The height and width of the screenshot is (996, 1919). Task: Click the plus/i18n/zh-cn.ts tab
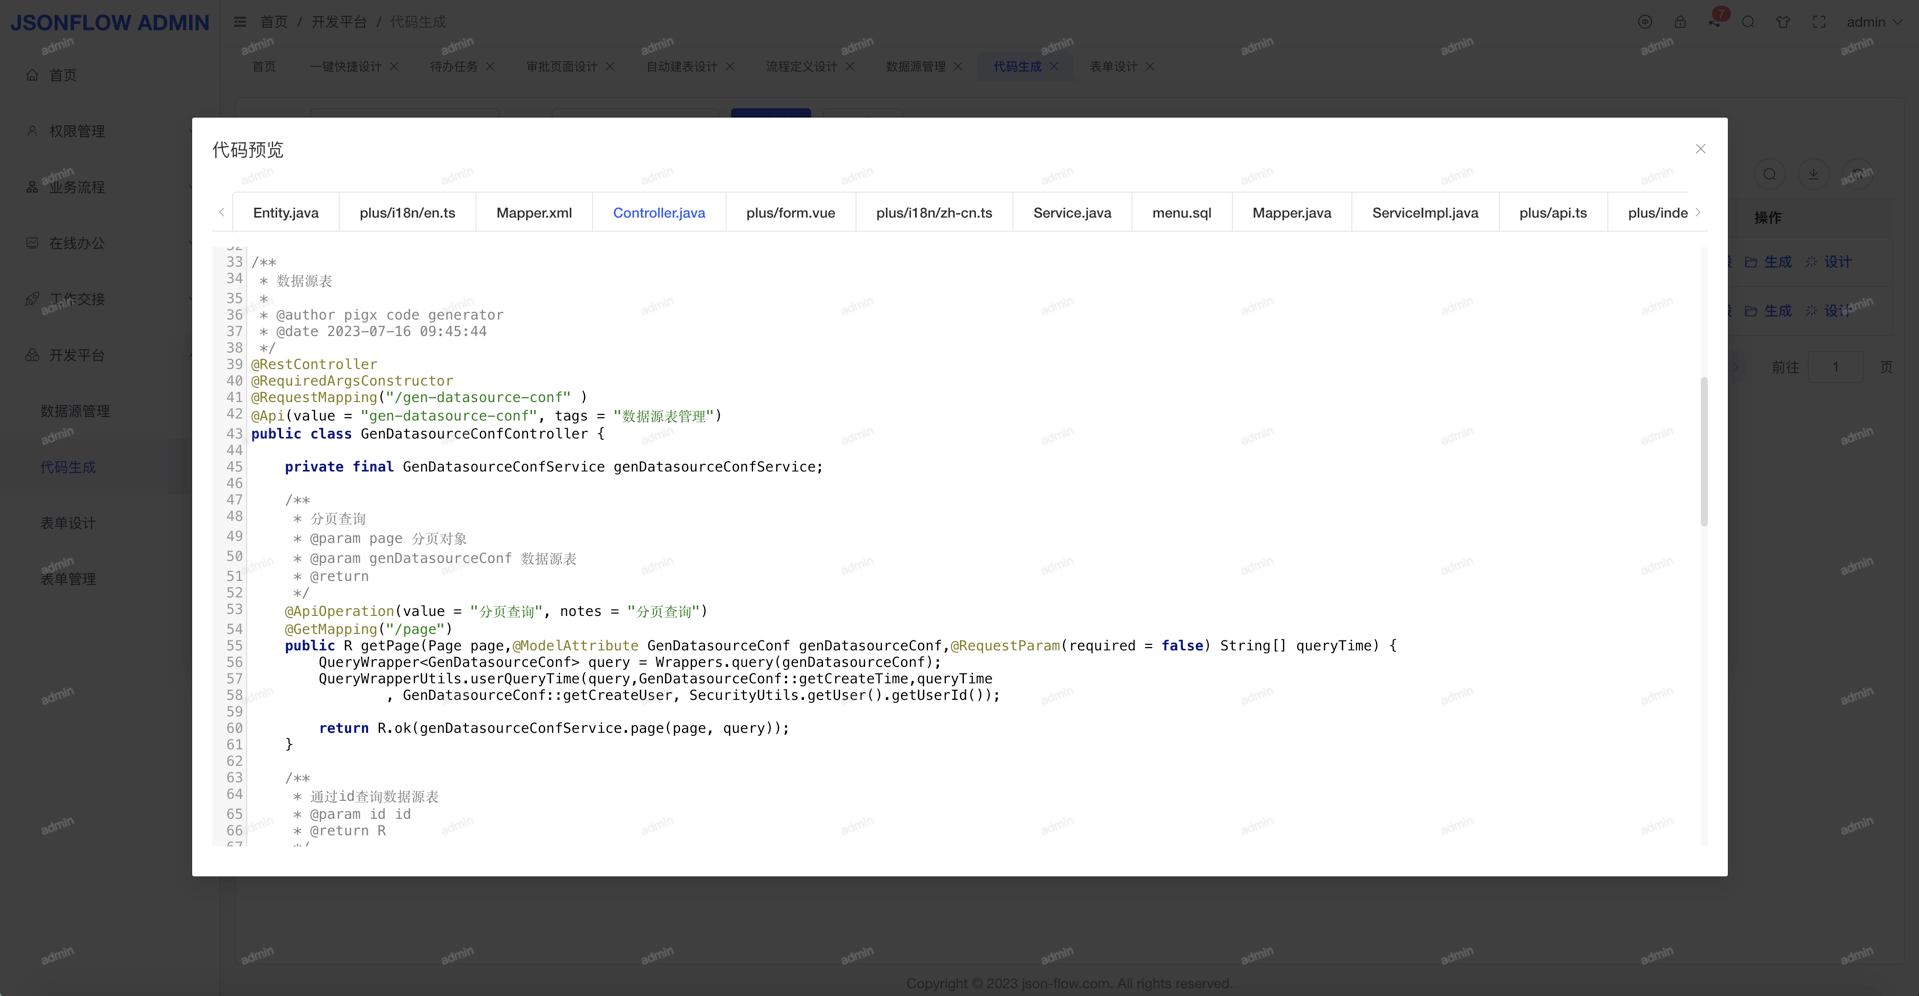[x=934, y=213]
